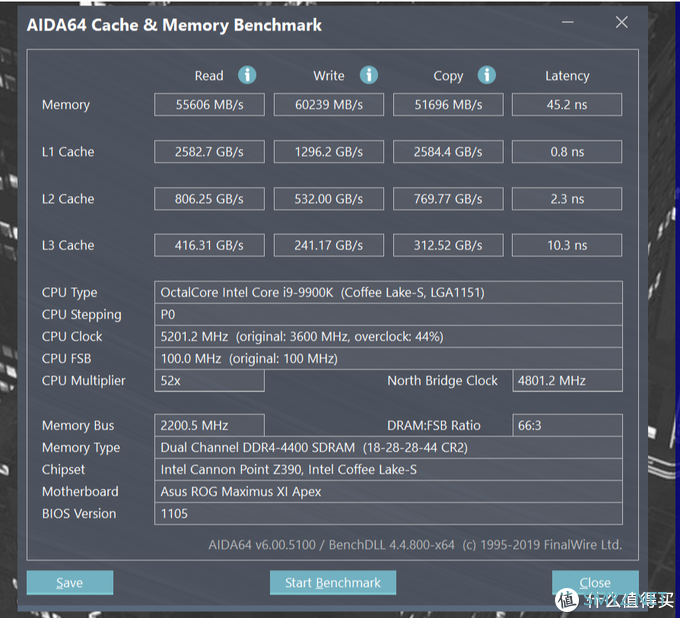Select Memory latency value 45.2 ns

coord(567,105)
